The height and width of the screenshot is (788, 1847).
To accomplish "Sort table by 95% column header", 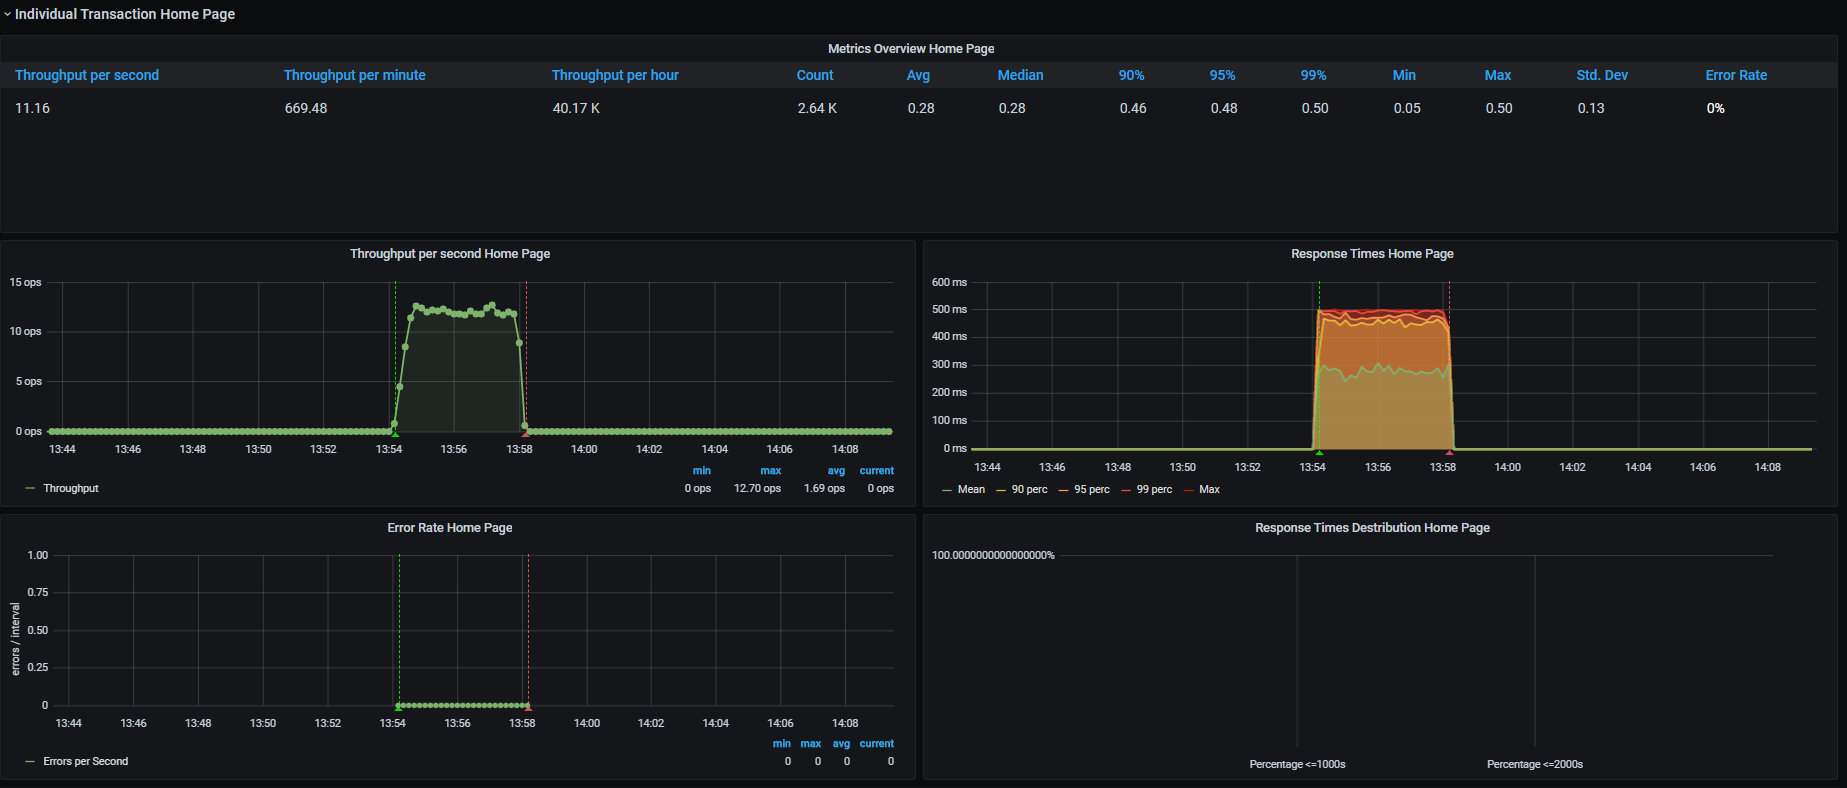I will [x=1222, y=75].
